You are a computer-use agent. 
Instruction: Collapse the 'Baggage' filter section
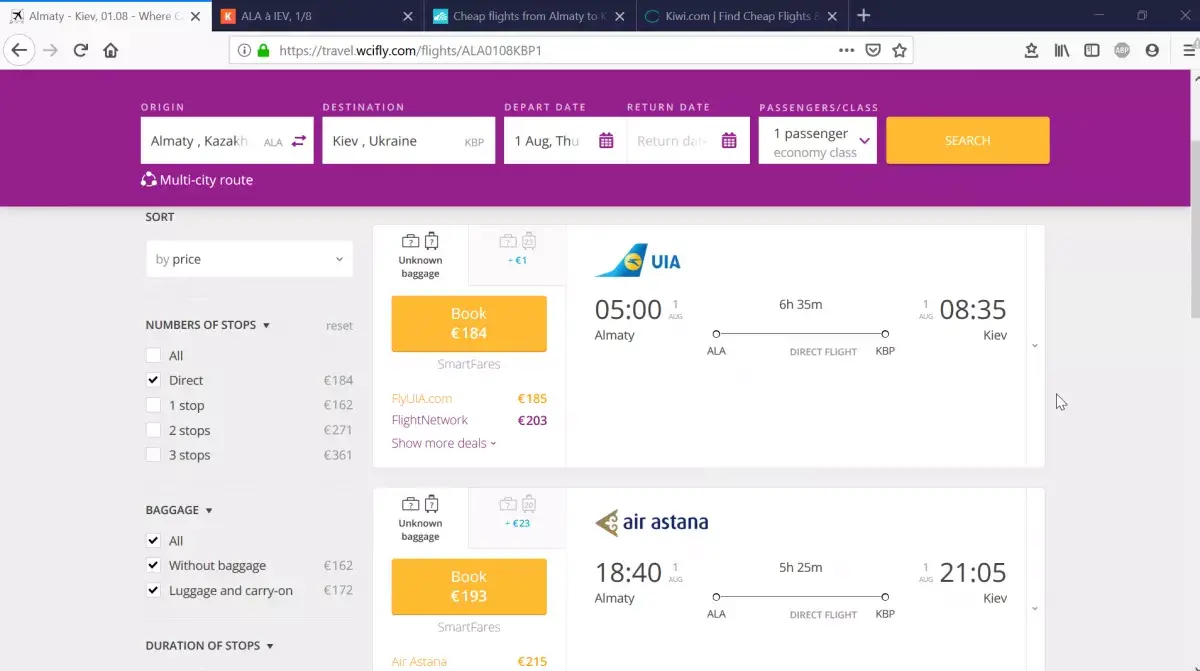tap(179, 510)
